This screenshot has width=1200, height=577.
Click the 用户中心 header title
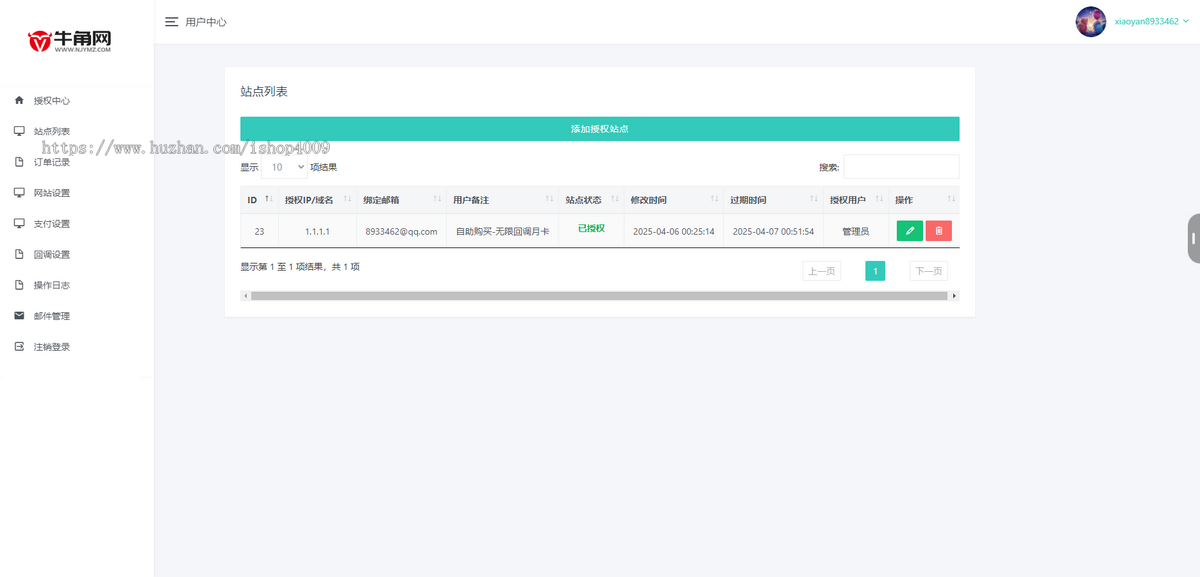(x=206, y=21)
